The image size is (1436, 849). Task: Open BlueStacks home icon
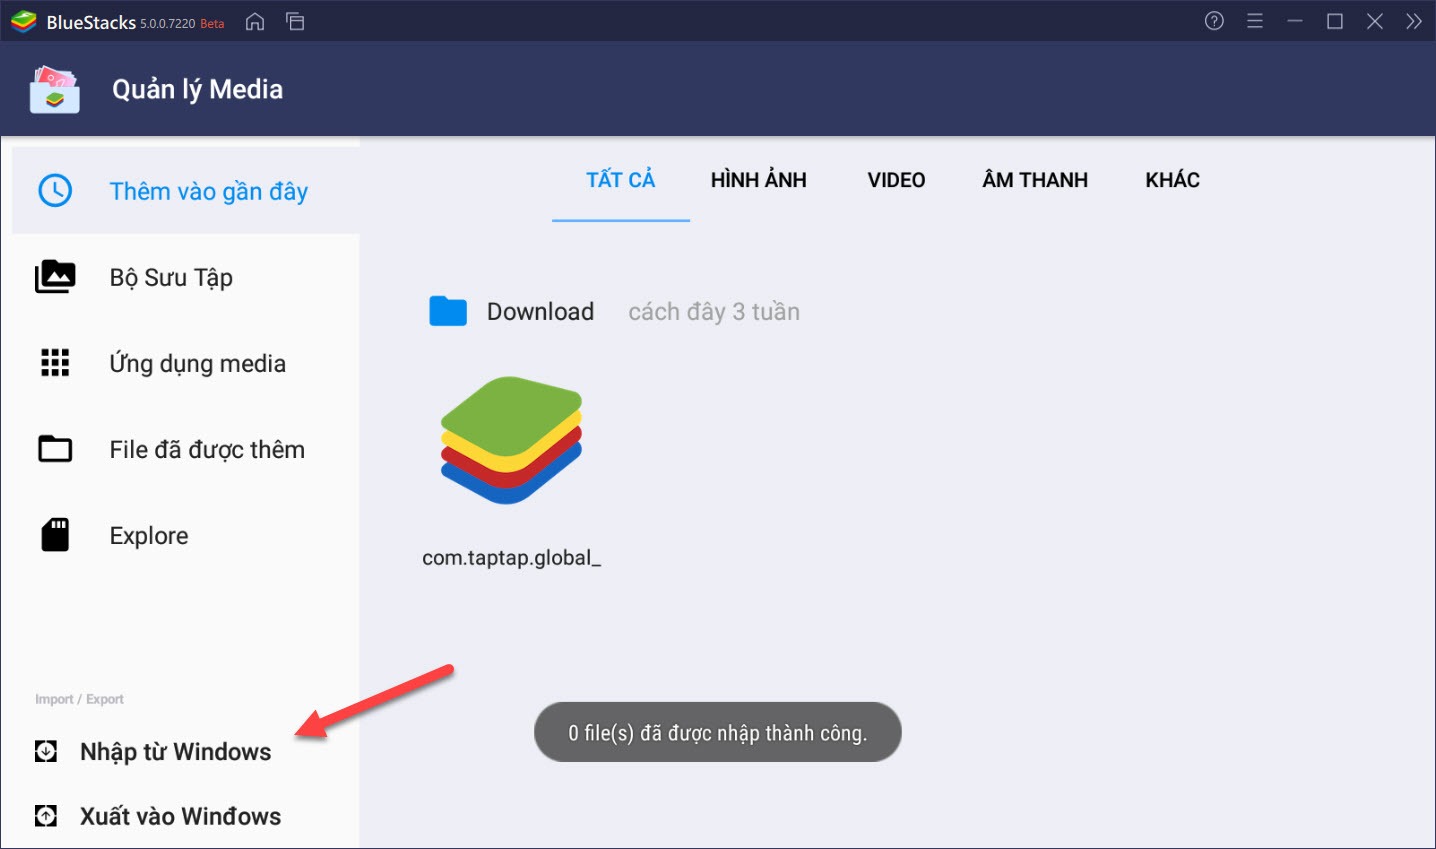[255, 21]
